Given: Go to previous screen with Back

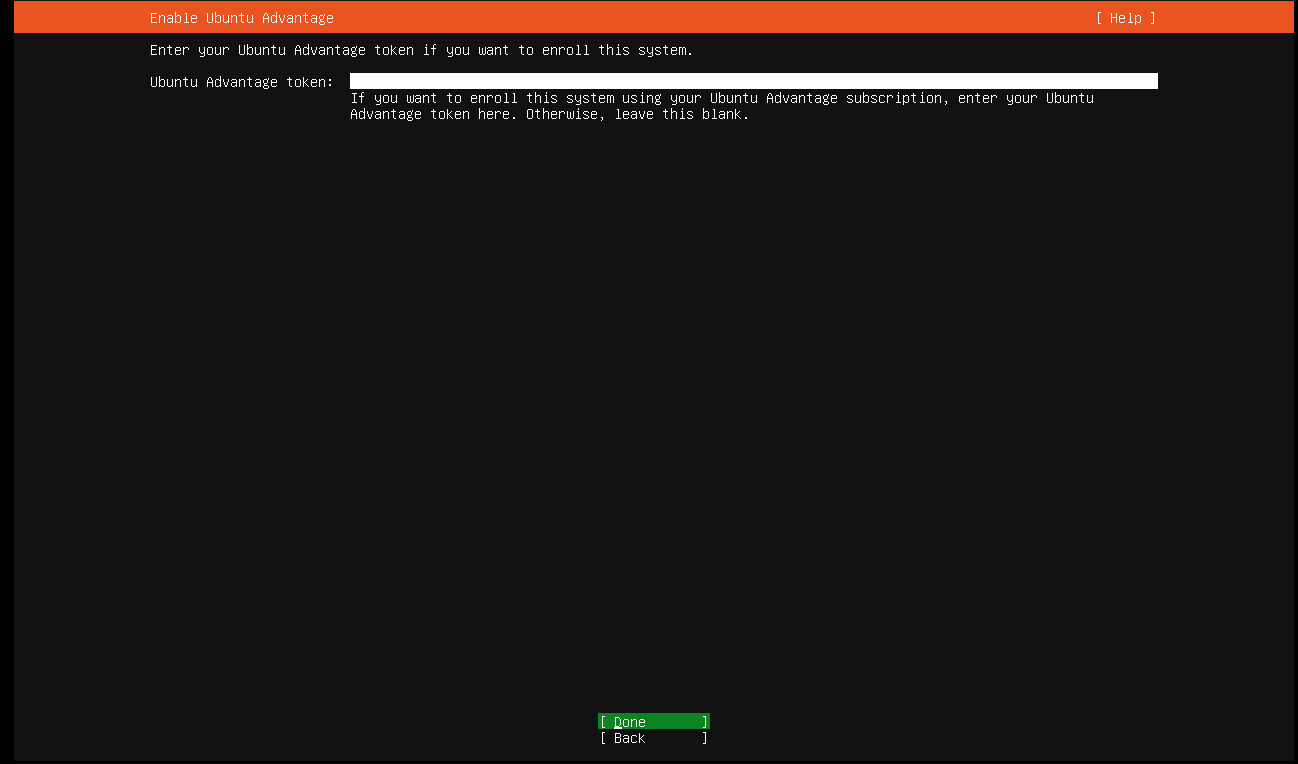Looking at the screenshot, I should (654, 738).
